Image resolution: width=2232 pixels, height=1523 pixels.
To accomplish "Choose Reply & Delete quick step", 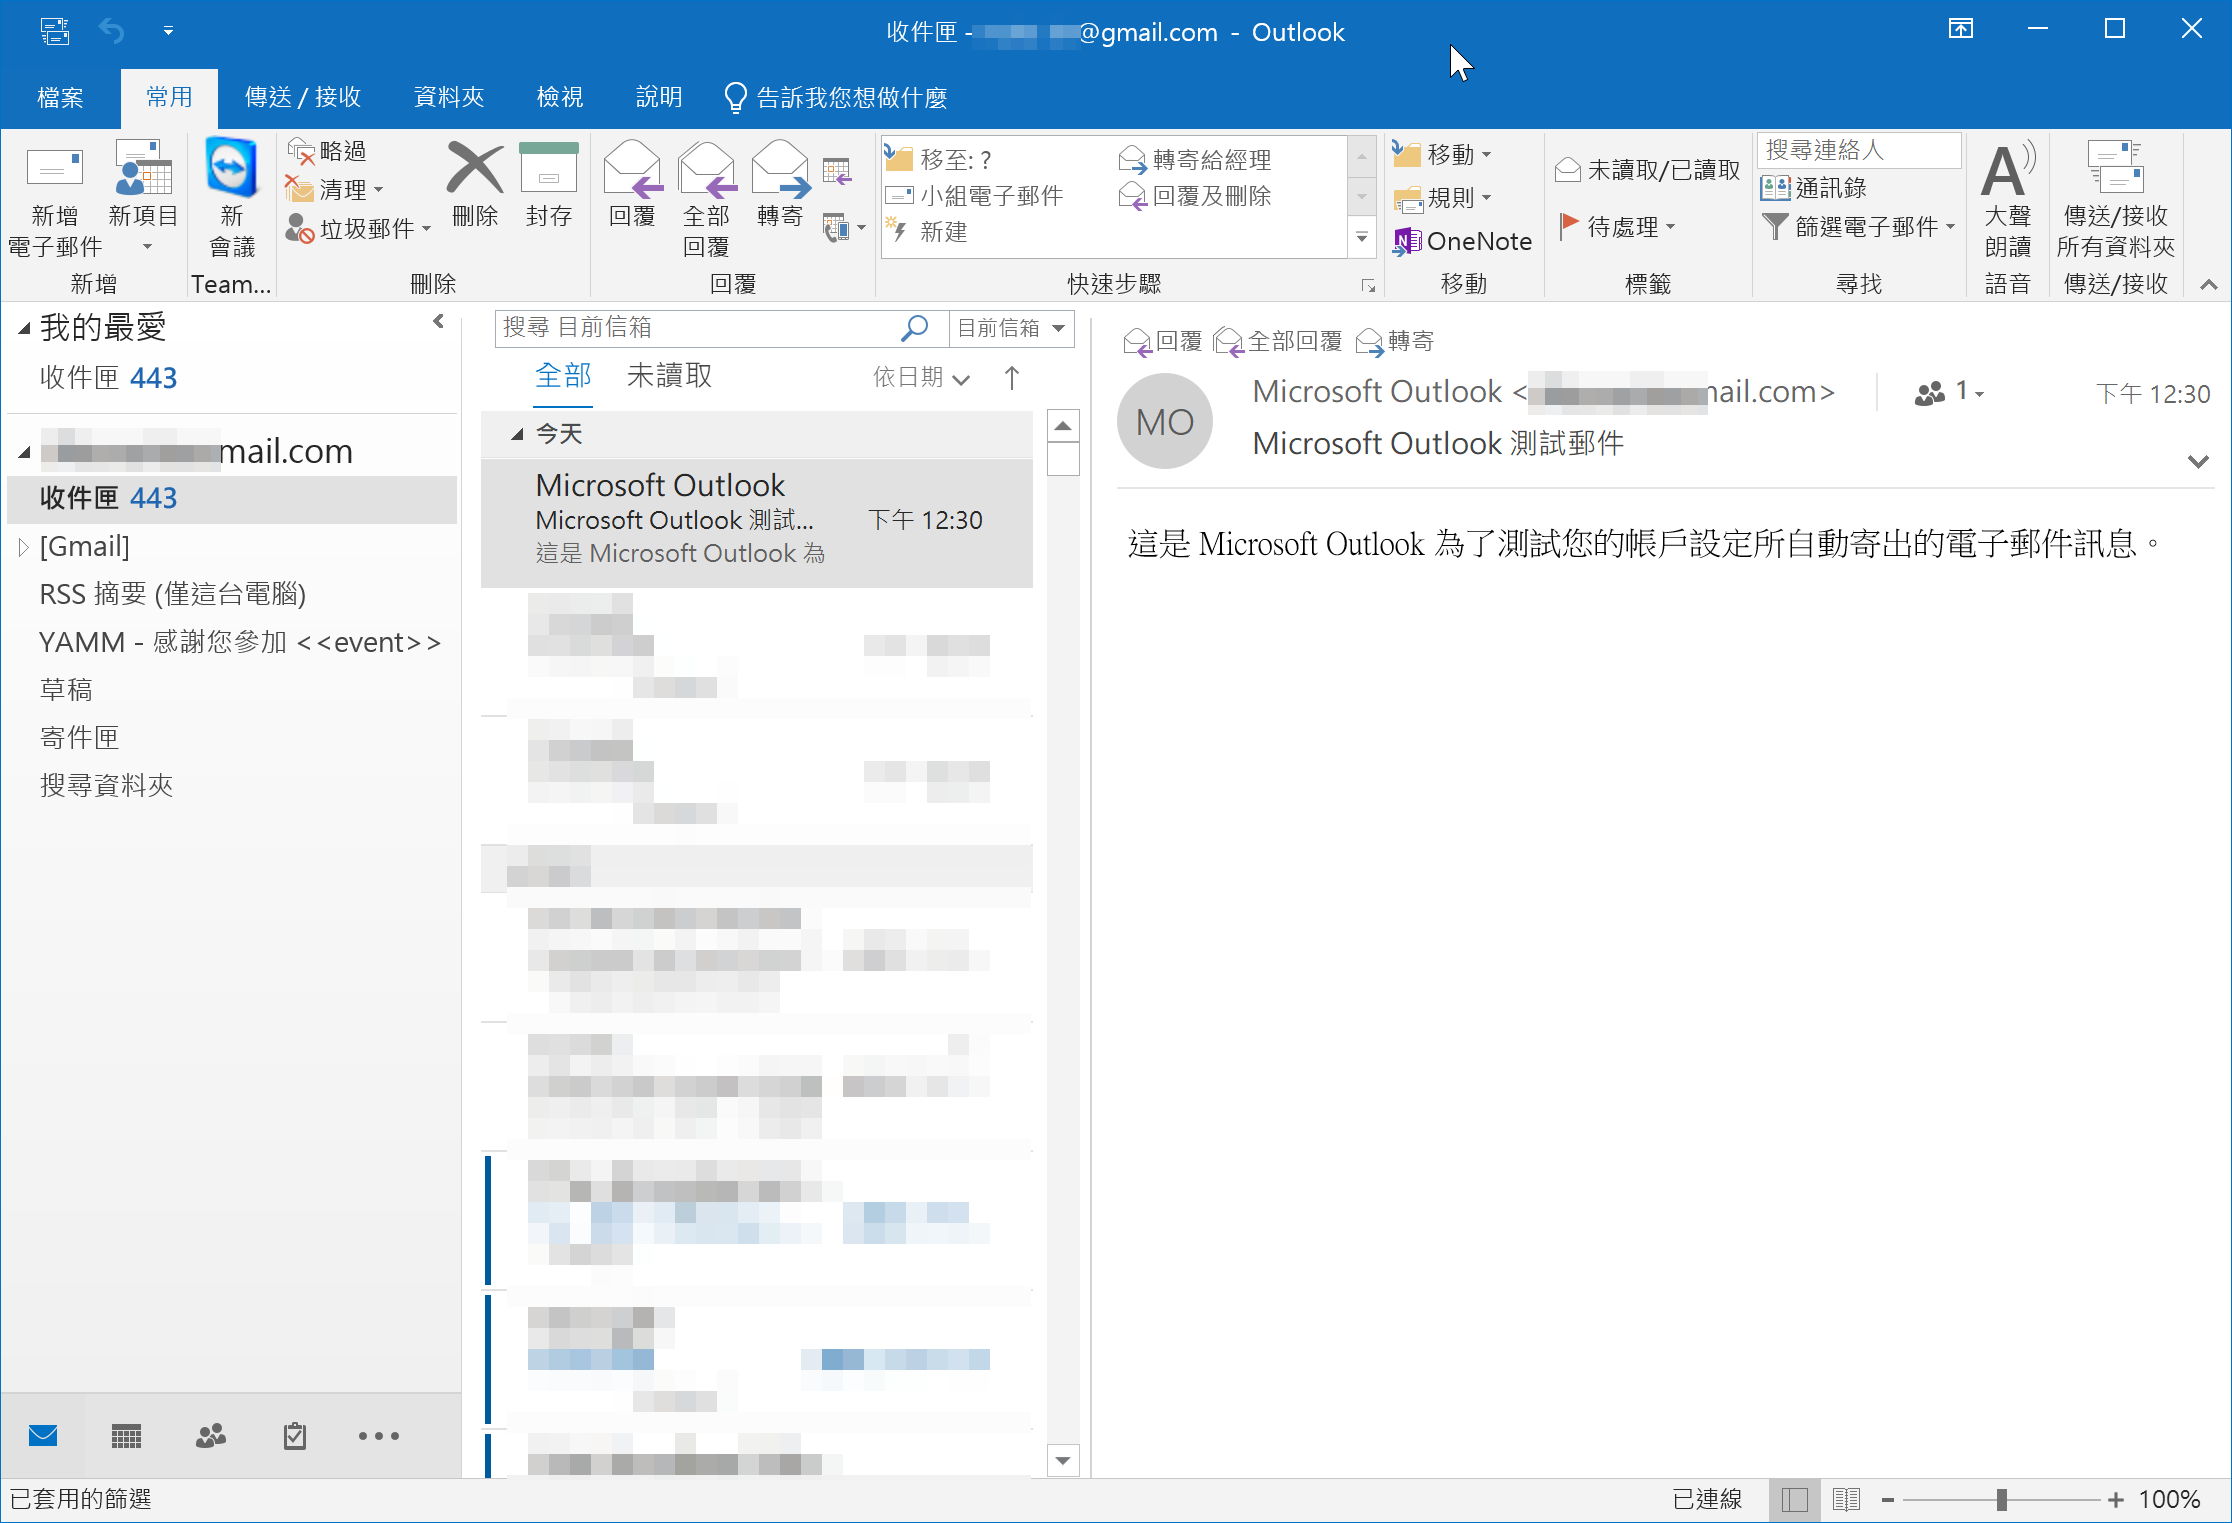I will click(x=1196, y=196).
